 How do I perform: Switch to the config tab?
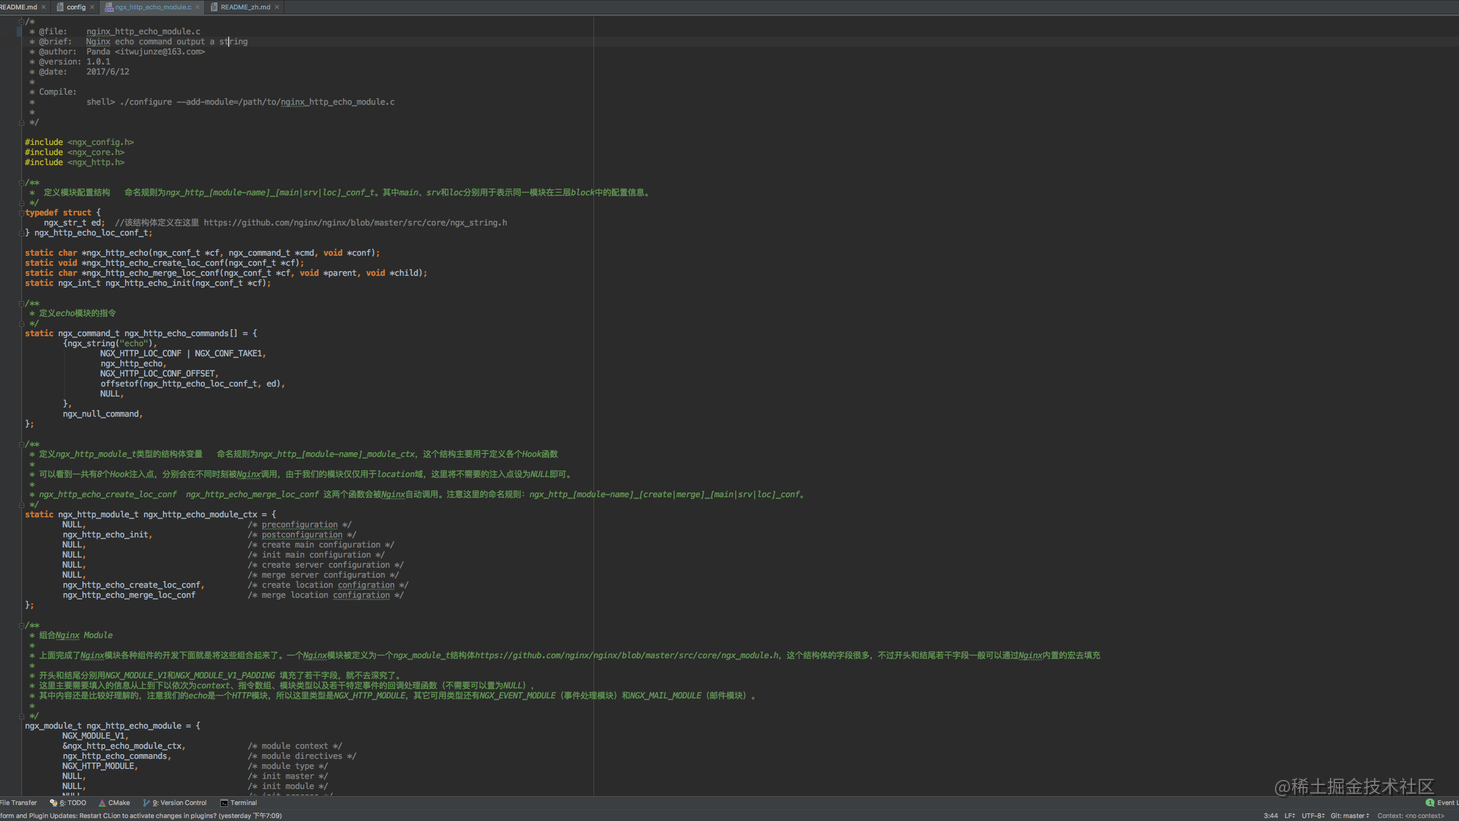pos(75,7)
